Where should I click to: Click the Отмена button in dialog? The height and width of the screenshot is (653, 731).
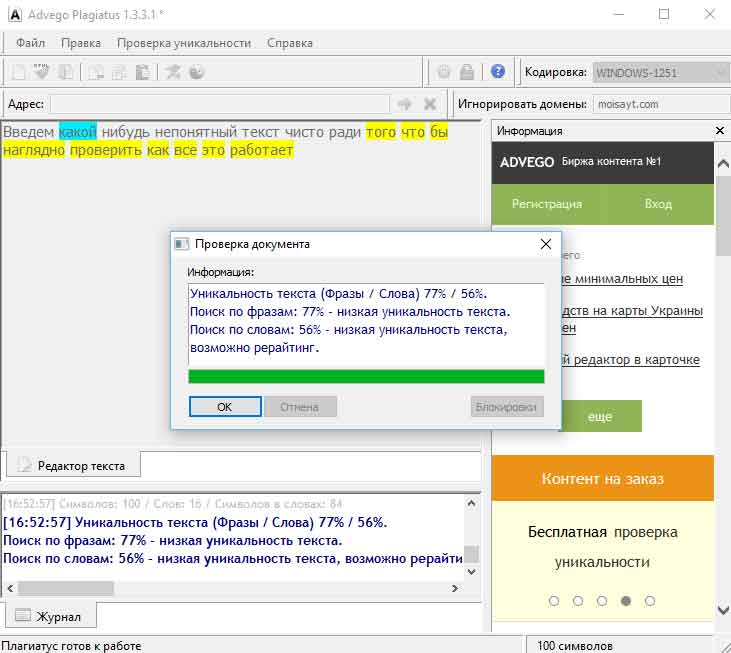click(300, 407)
